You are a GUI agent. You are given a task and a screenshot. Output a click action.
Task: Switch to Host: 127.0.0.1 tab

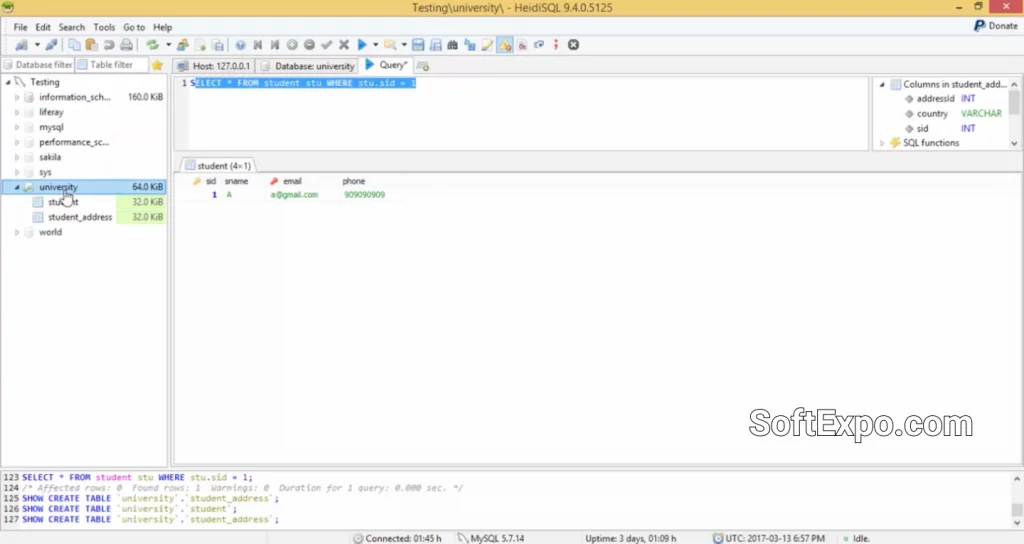214,66
